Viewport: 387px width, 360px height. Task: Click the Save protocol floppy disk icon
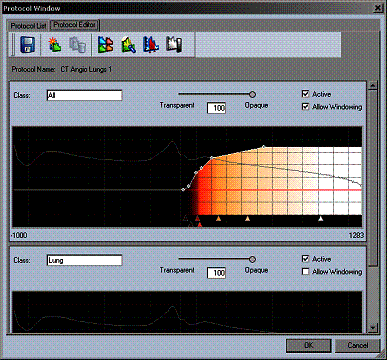click(27, 45)
